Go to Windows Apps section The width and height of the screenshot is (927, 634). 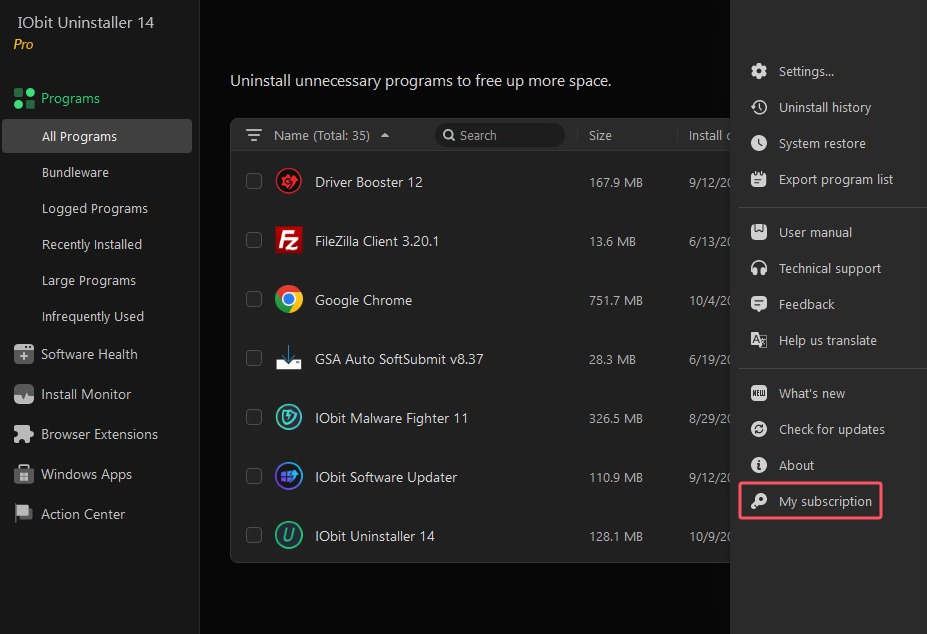[86, 474]
